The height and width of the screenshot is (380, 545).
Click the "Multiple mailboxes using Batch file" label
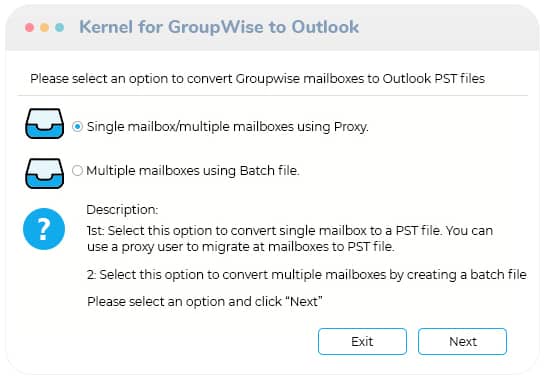coord(193,171)
